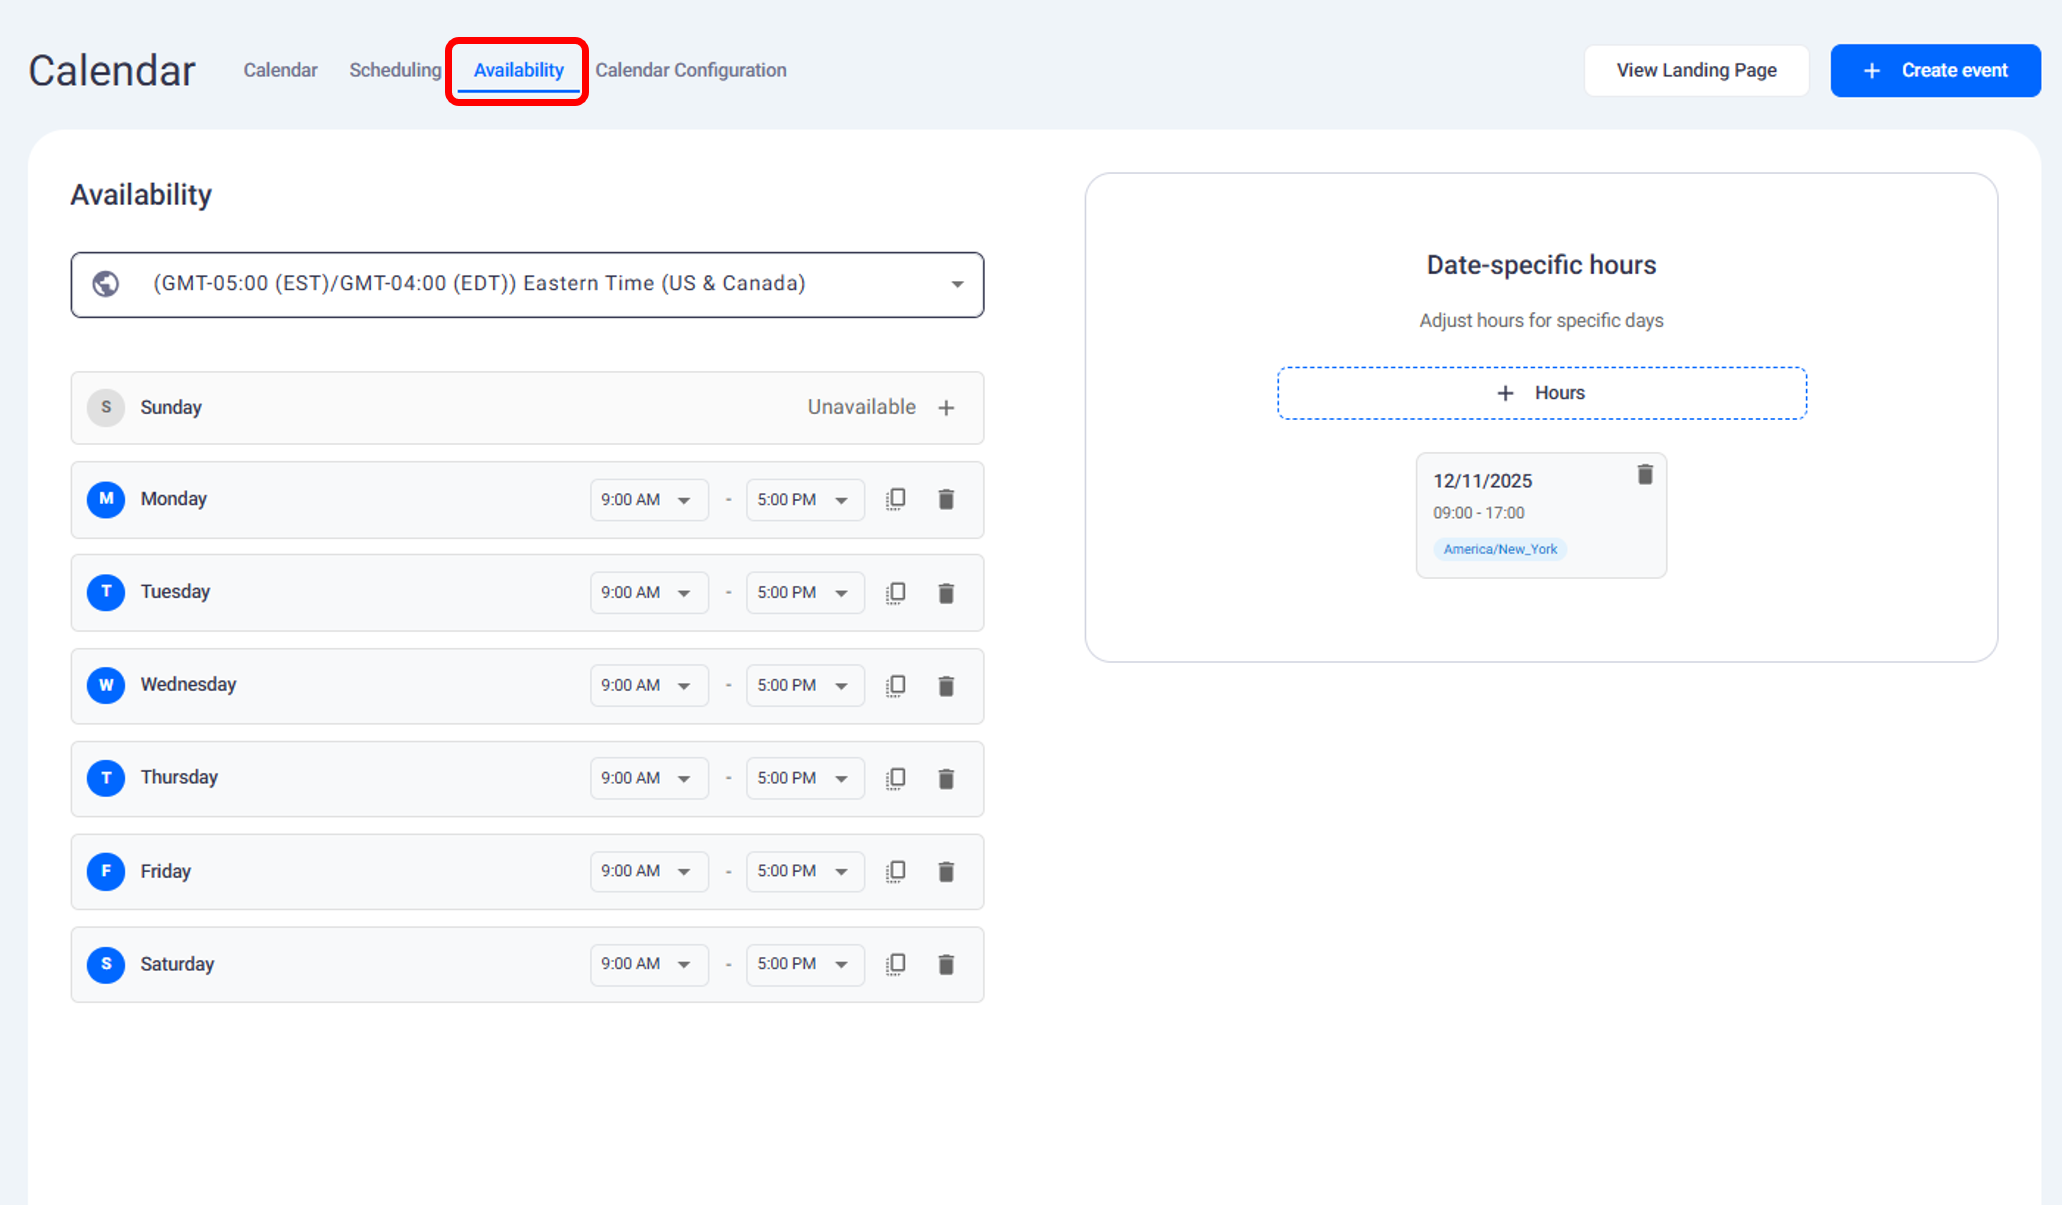2062x1205 pixels.
Task: Toggle the Friday day circle off
Action: 106,871
